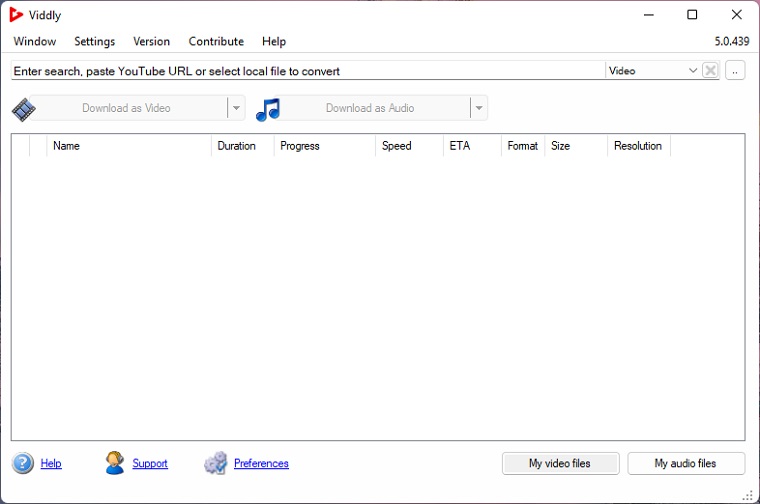
Task: Maximize the Viddly window
Action: (692, 15)
